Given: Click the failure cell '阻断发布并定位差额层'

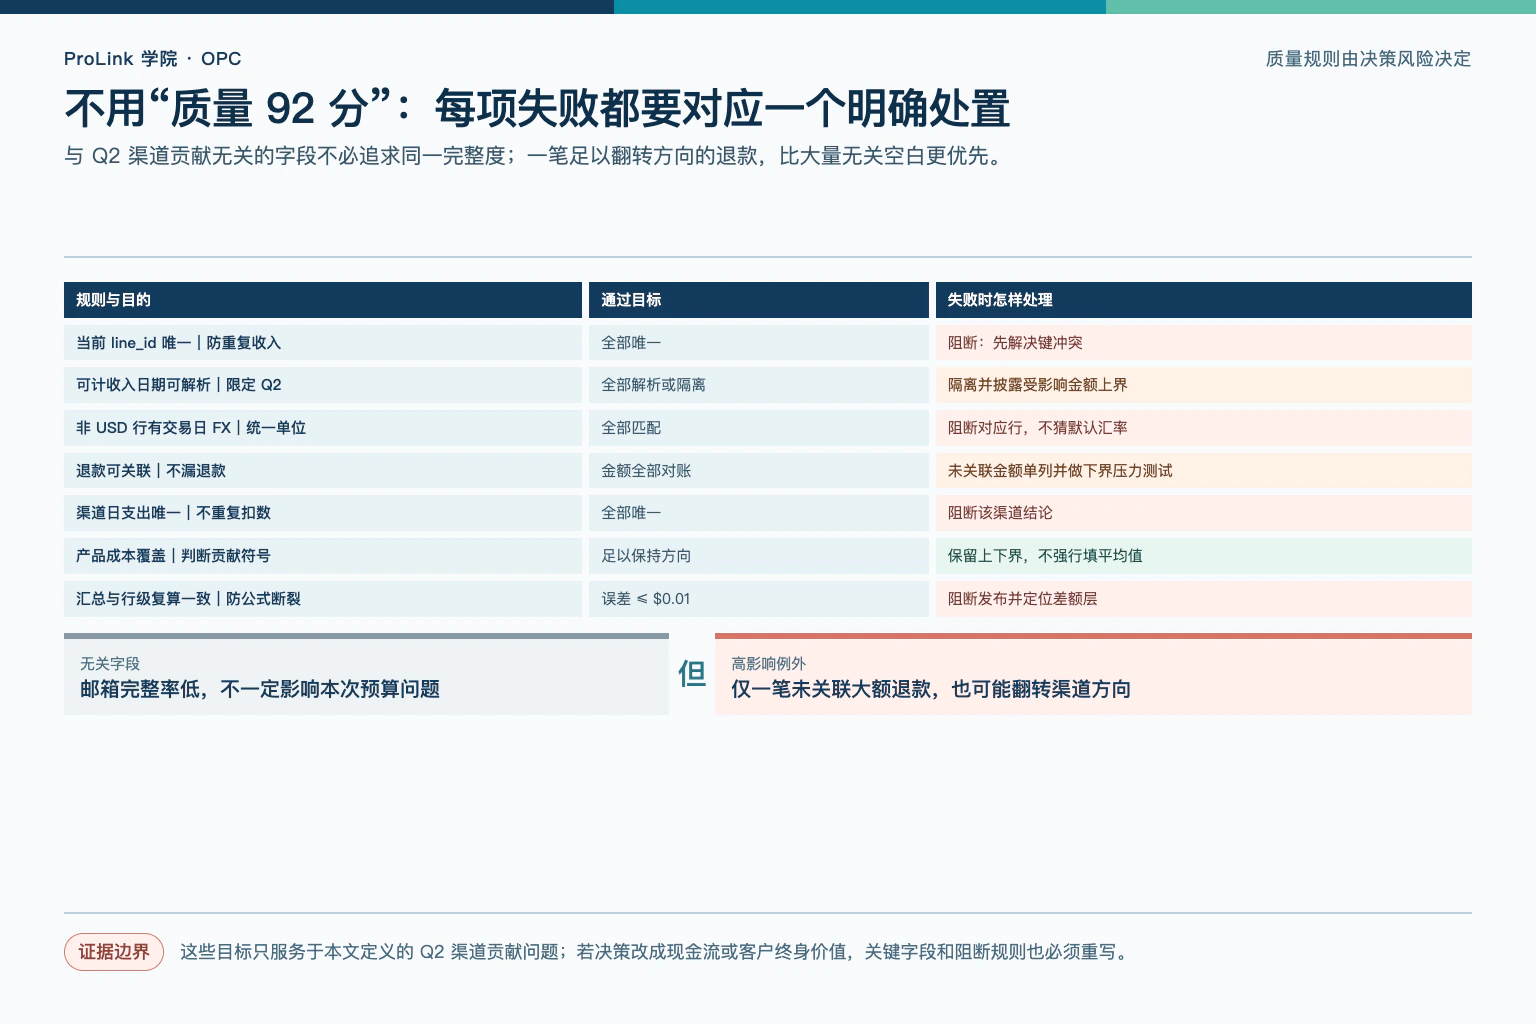Looking at the screenshot, I should (1204, 599).
